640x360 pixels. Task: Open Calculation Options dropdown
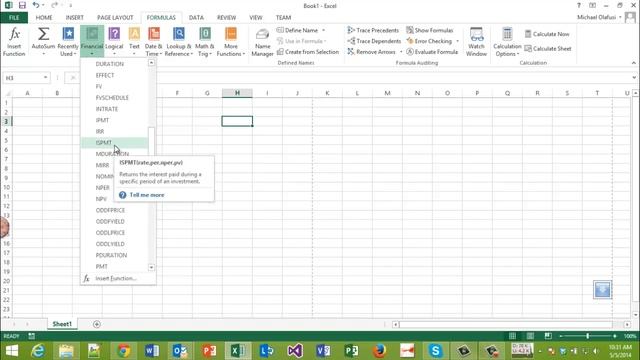507,42
